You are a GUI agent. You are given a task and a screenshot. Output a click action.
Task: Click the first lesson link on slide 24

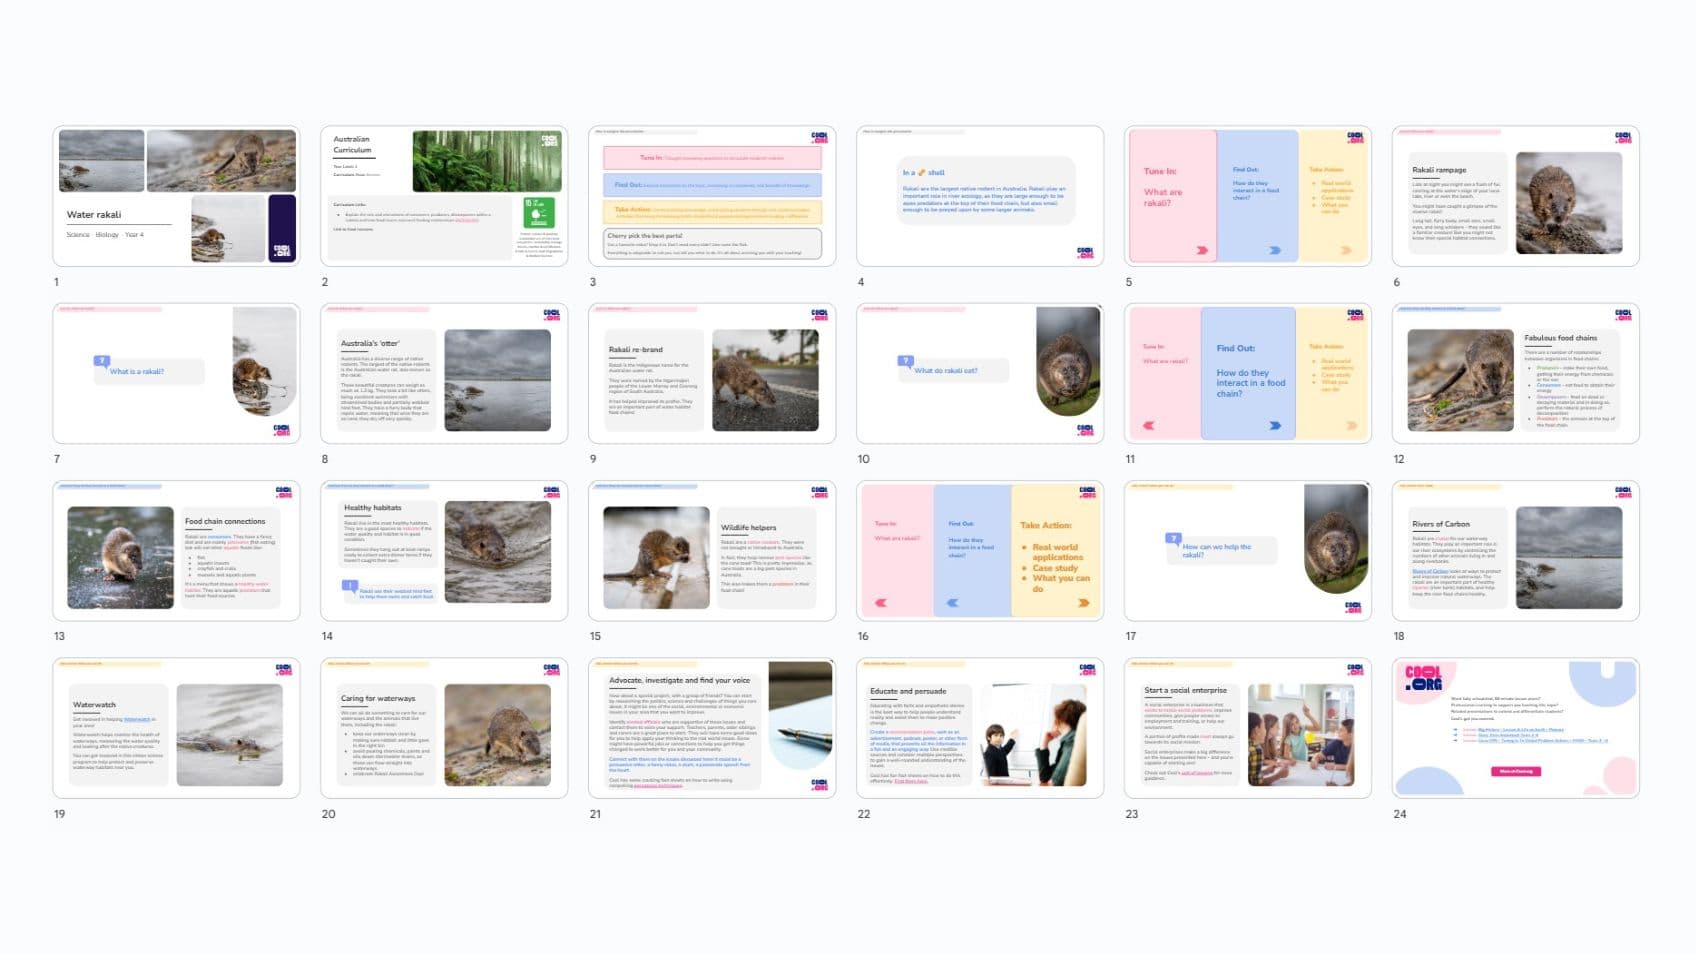point(1520,730)
